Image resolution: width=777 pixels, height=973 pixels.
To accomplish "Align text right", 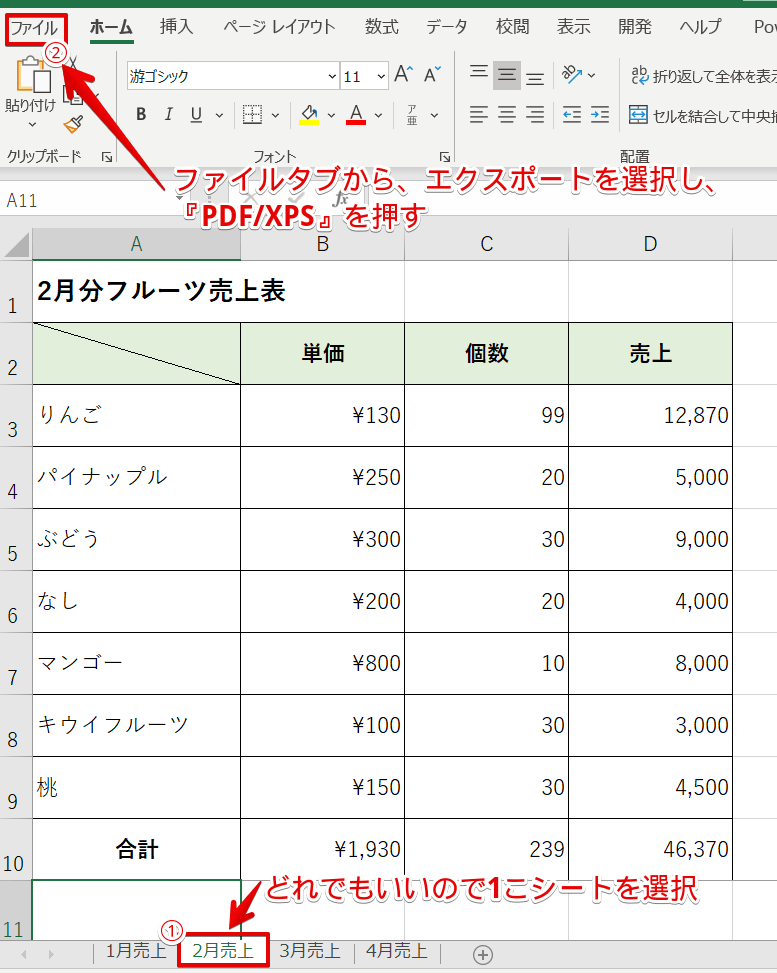I will [x=535, y=115].
